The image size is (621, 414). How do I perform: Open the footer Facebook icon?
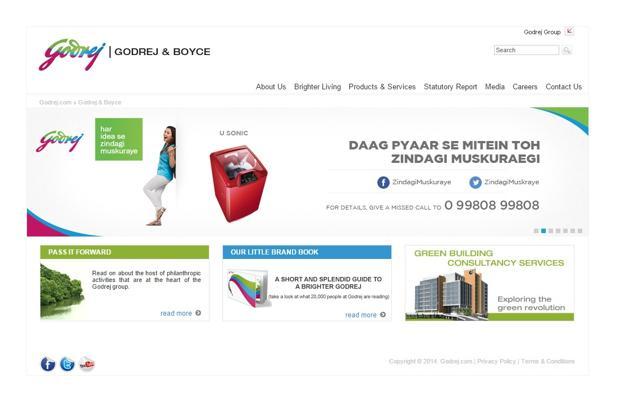[48, 364]
